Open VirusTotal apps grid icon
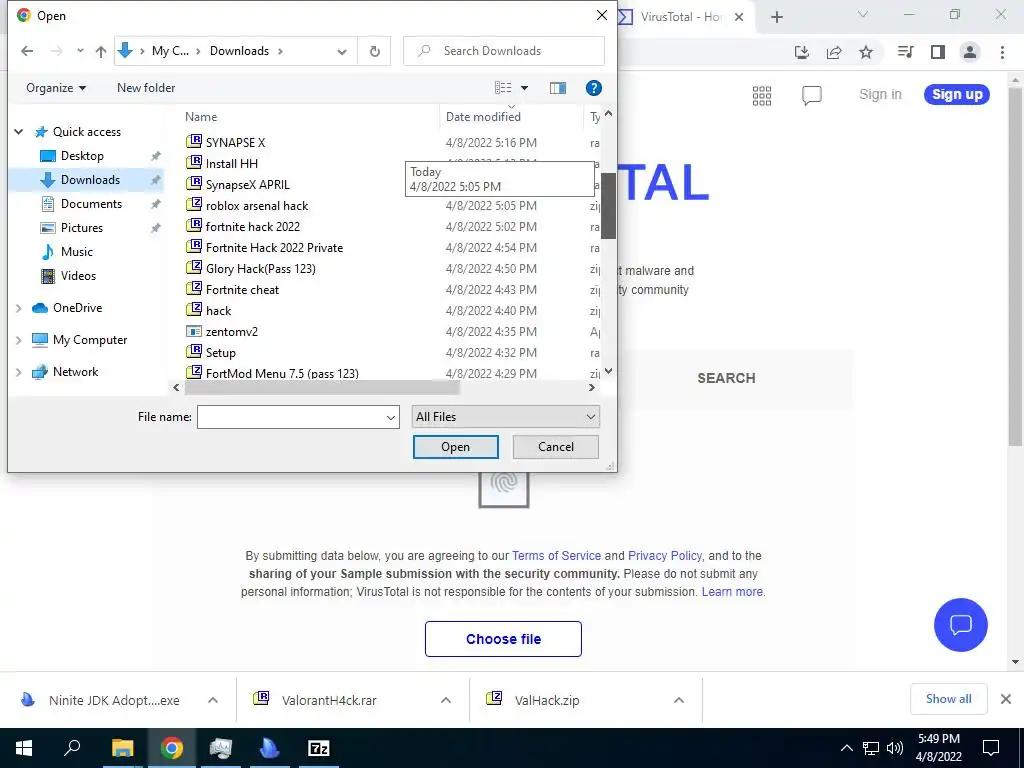 pos(761,95)
